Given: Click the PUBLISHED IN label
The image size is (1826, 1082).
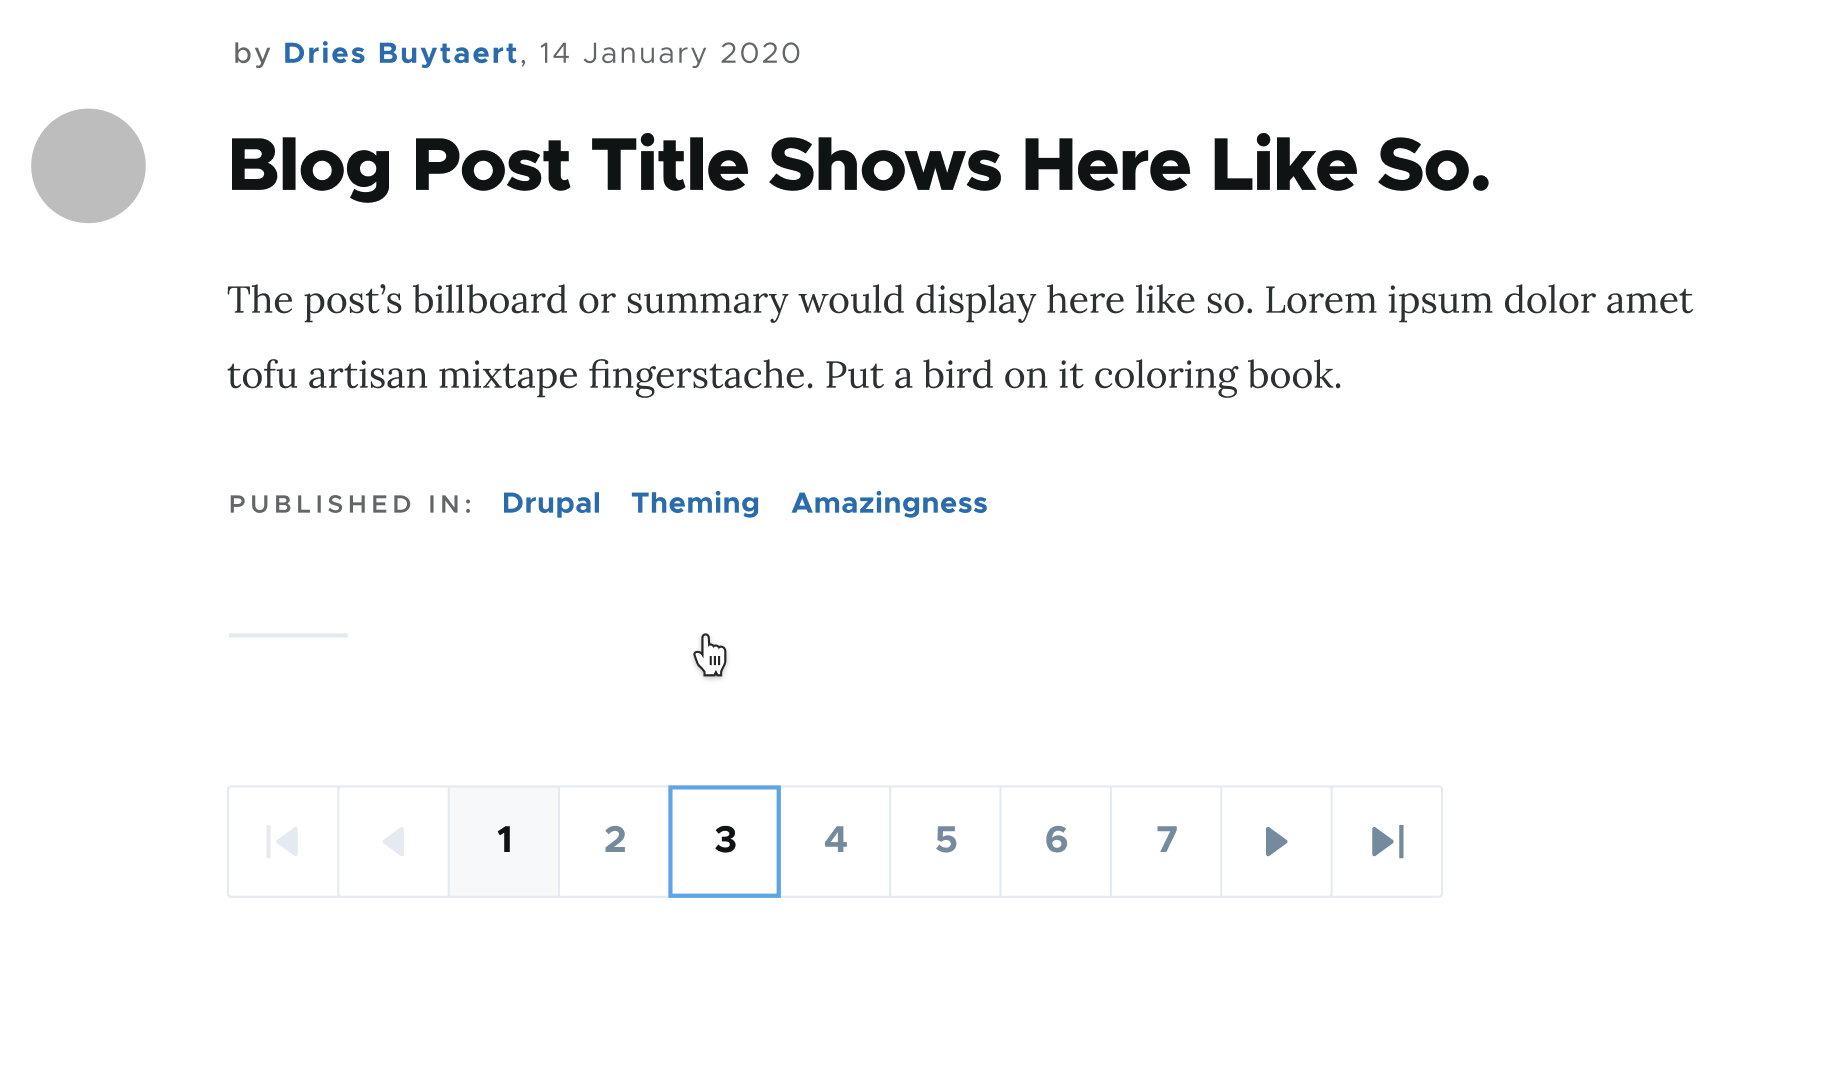Looking at the screenshot, I should point(351,504).
